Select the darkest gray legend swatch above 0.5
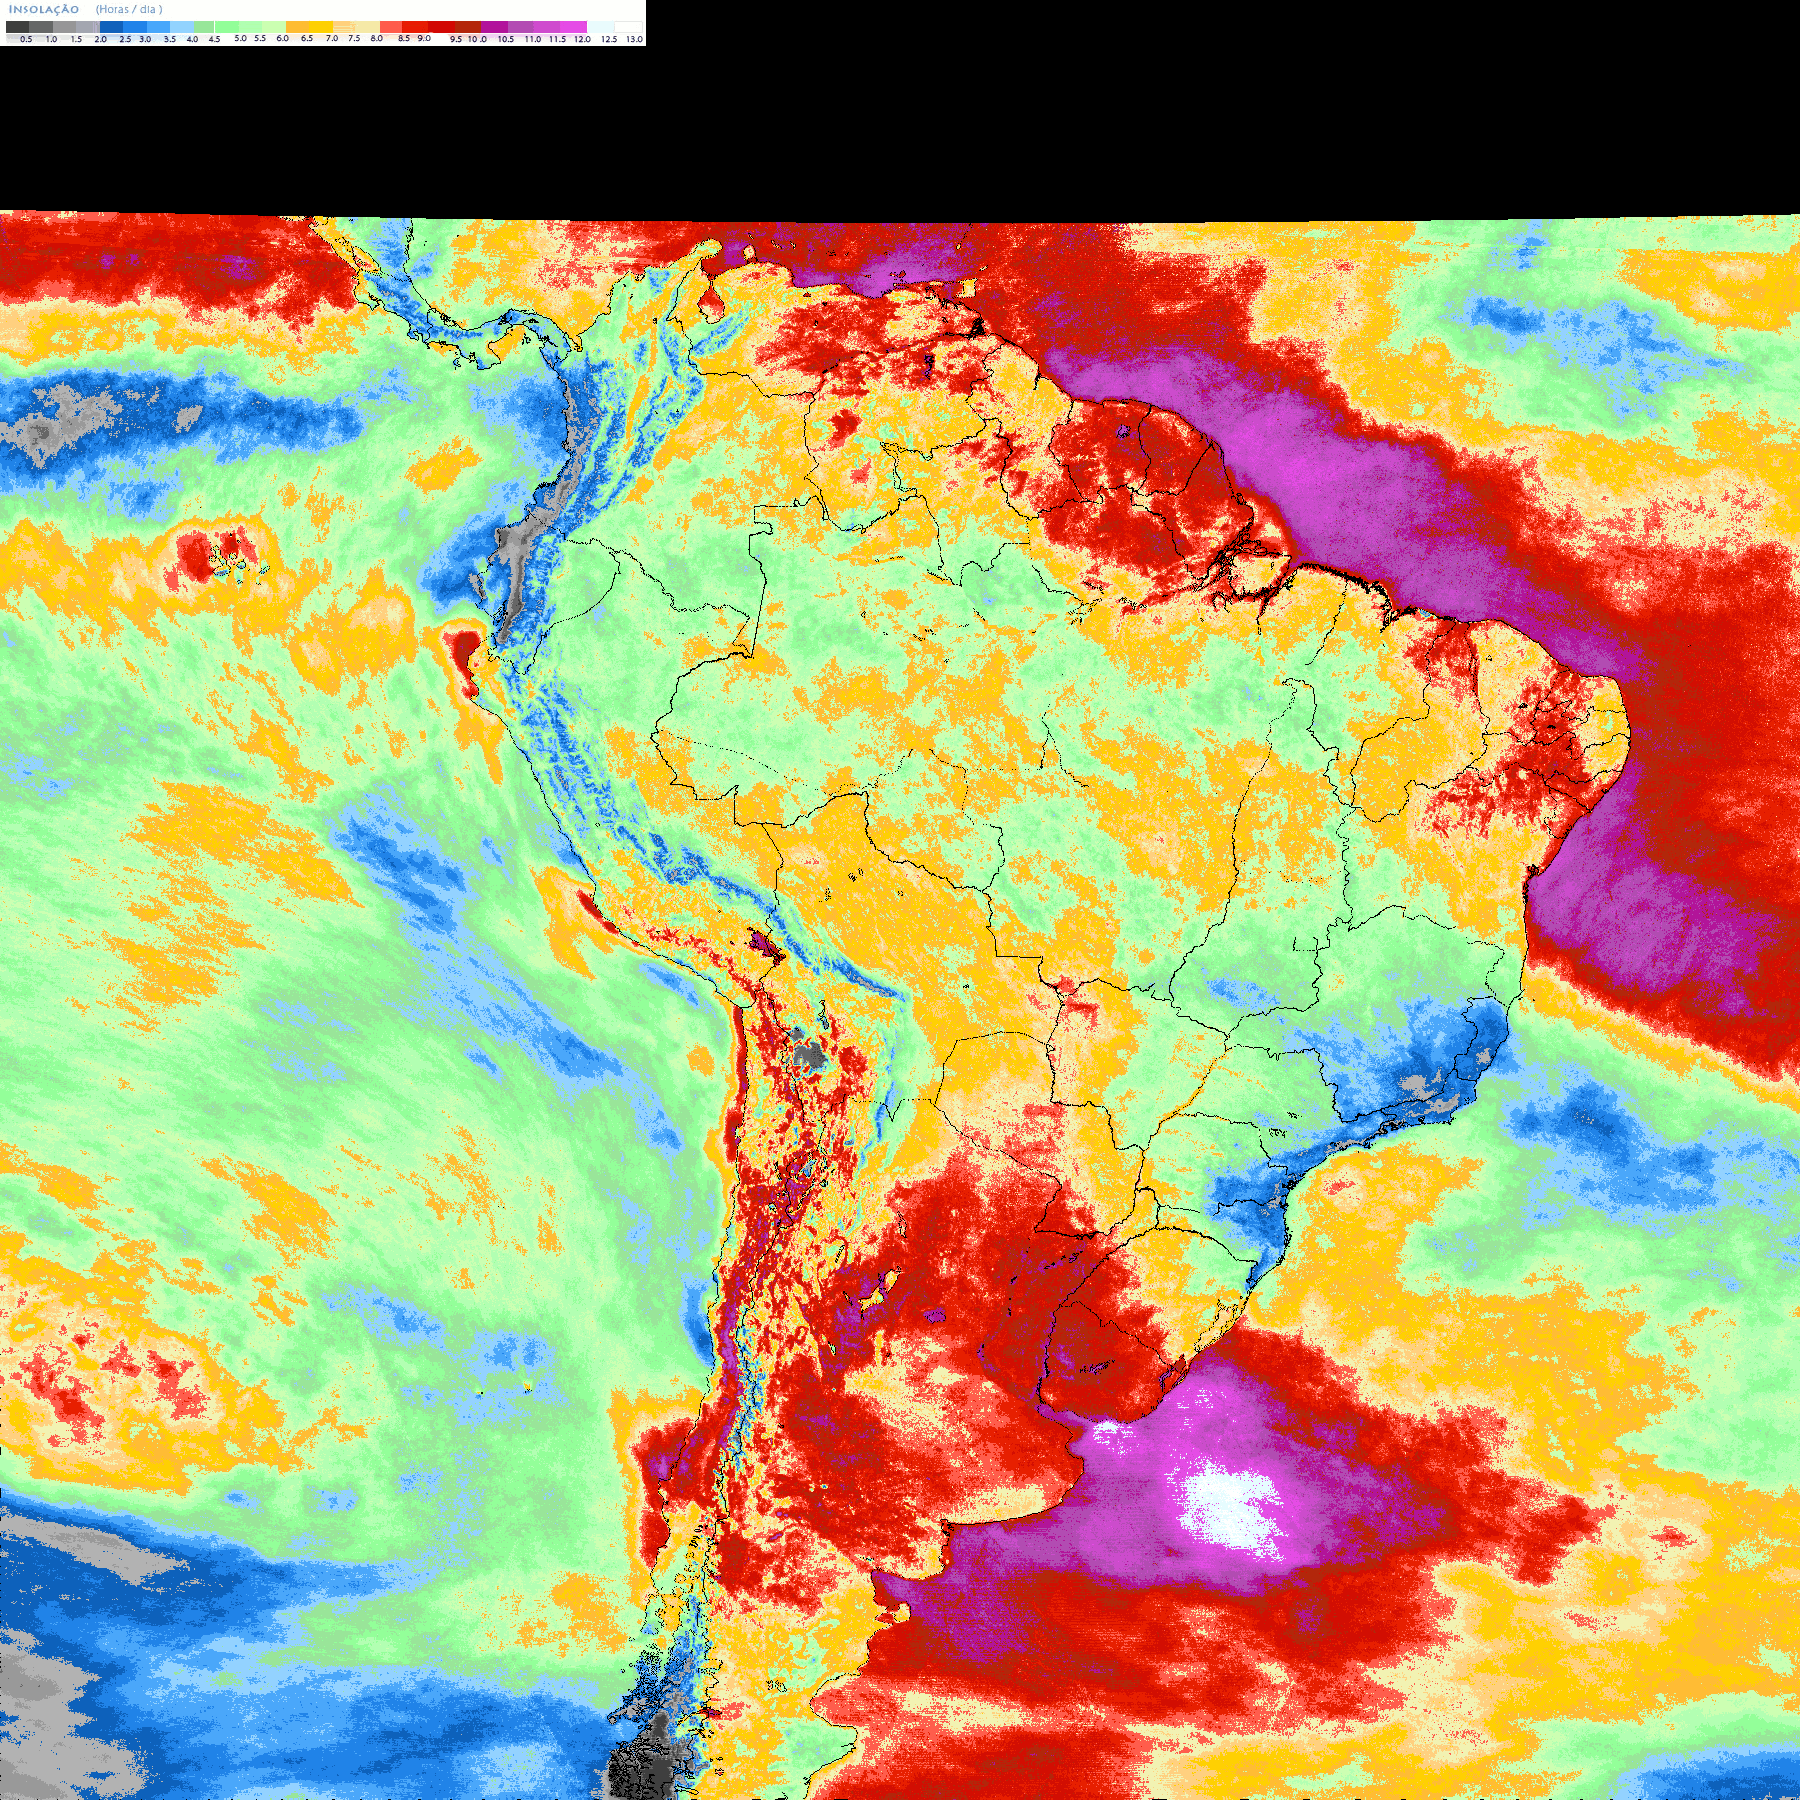Screen dimensions: 1800x1800 coord(17,27)
